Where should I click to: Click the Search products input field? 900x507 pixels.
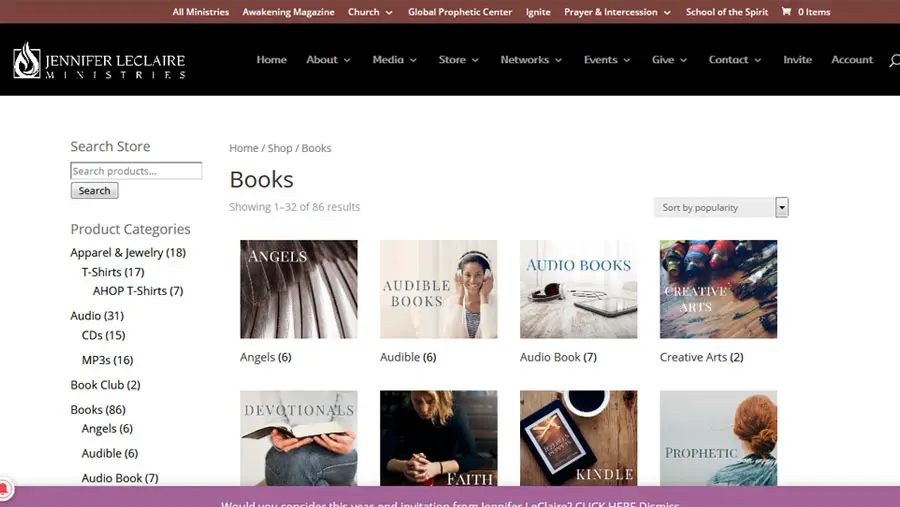[136, 171]
